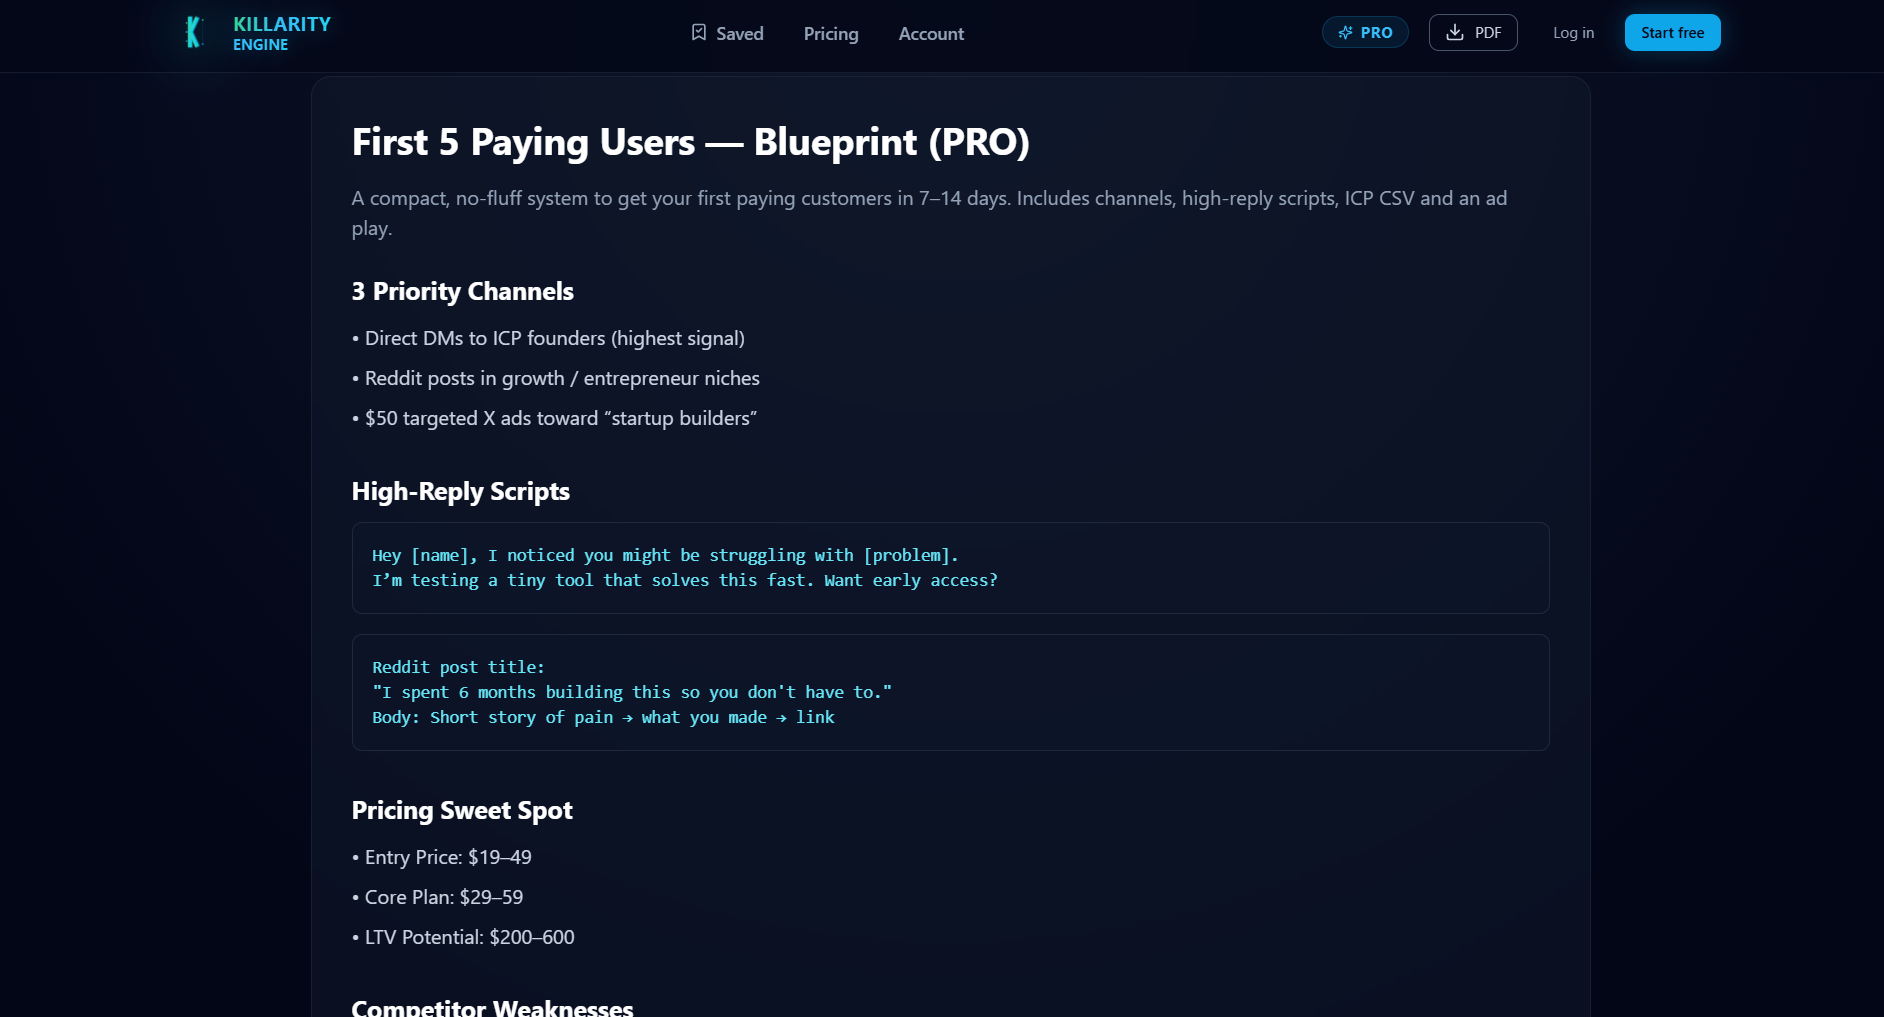Open the Account menu item

click(x=931, y=33)
